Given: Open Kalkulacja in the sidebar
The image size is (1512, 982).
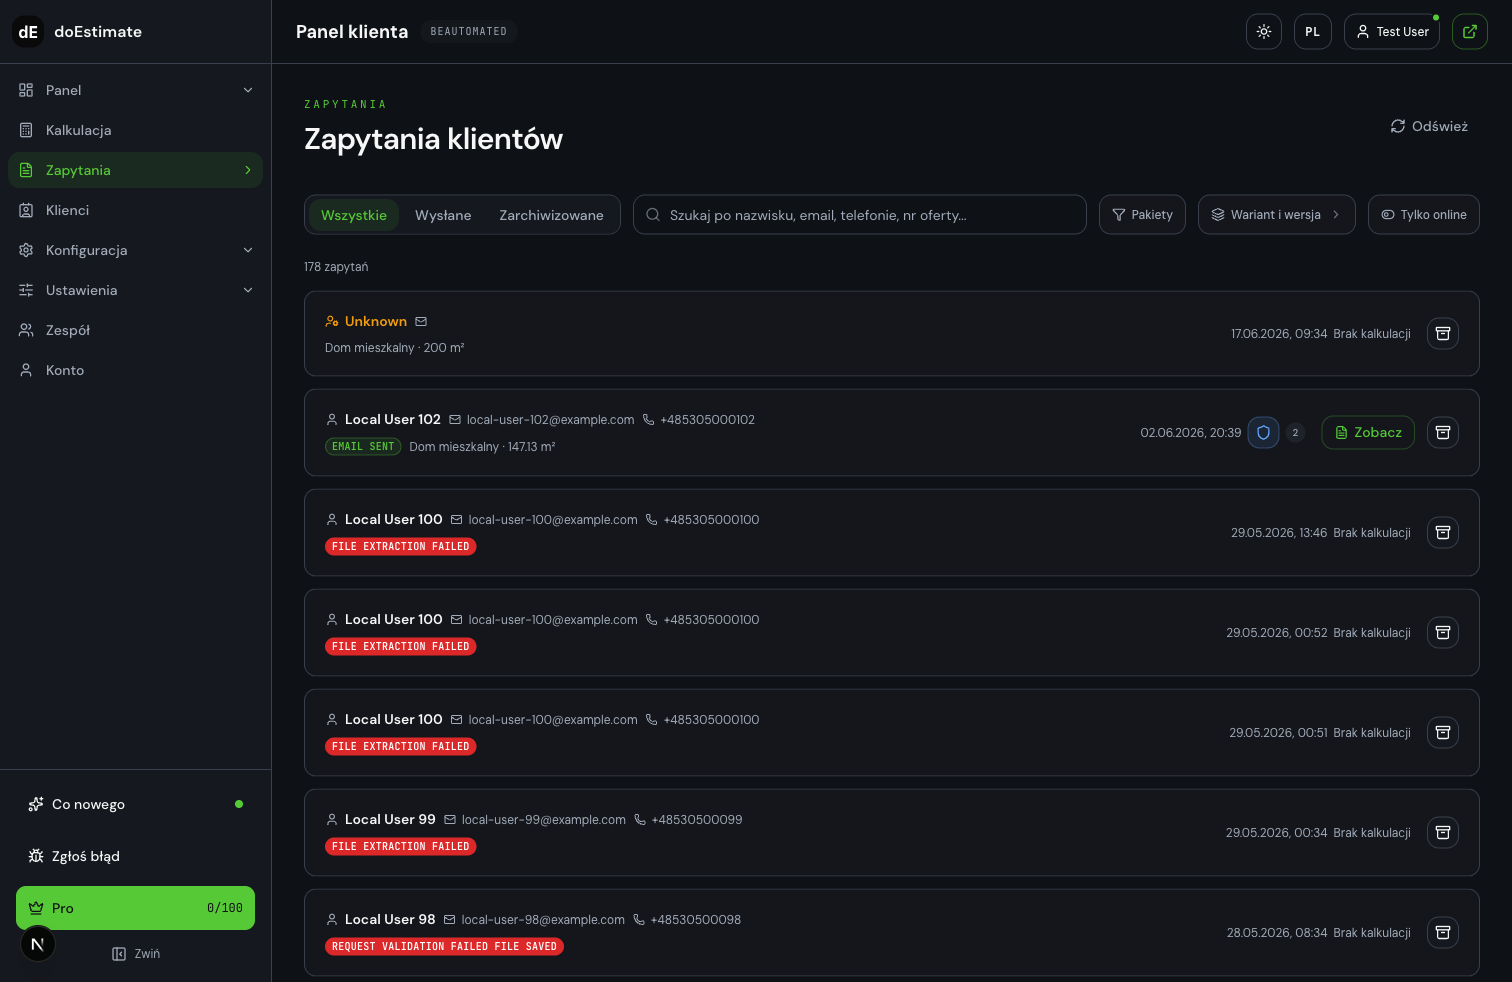Looking at the screenshot, I should [135, 130].
